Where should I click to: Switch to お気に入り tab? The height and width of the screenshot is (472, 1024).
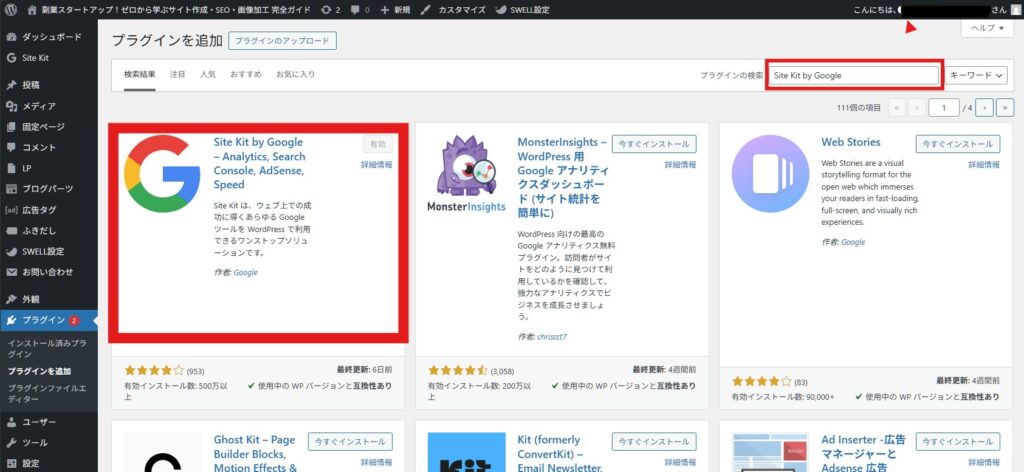[295, 74]
